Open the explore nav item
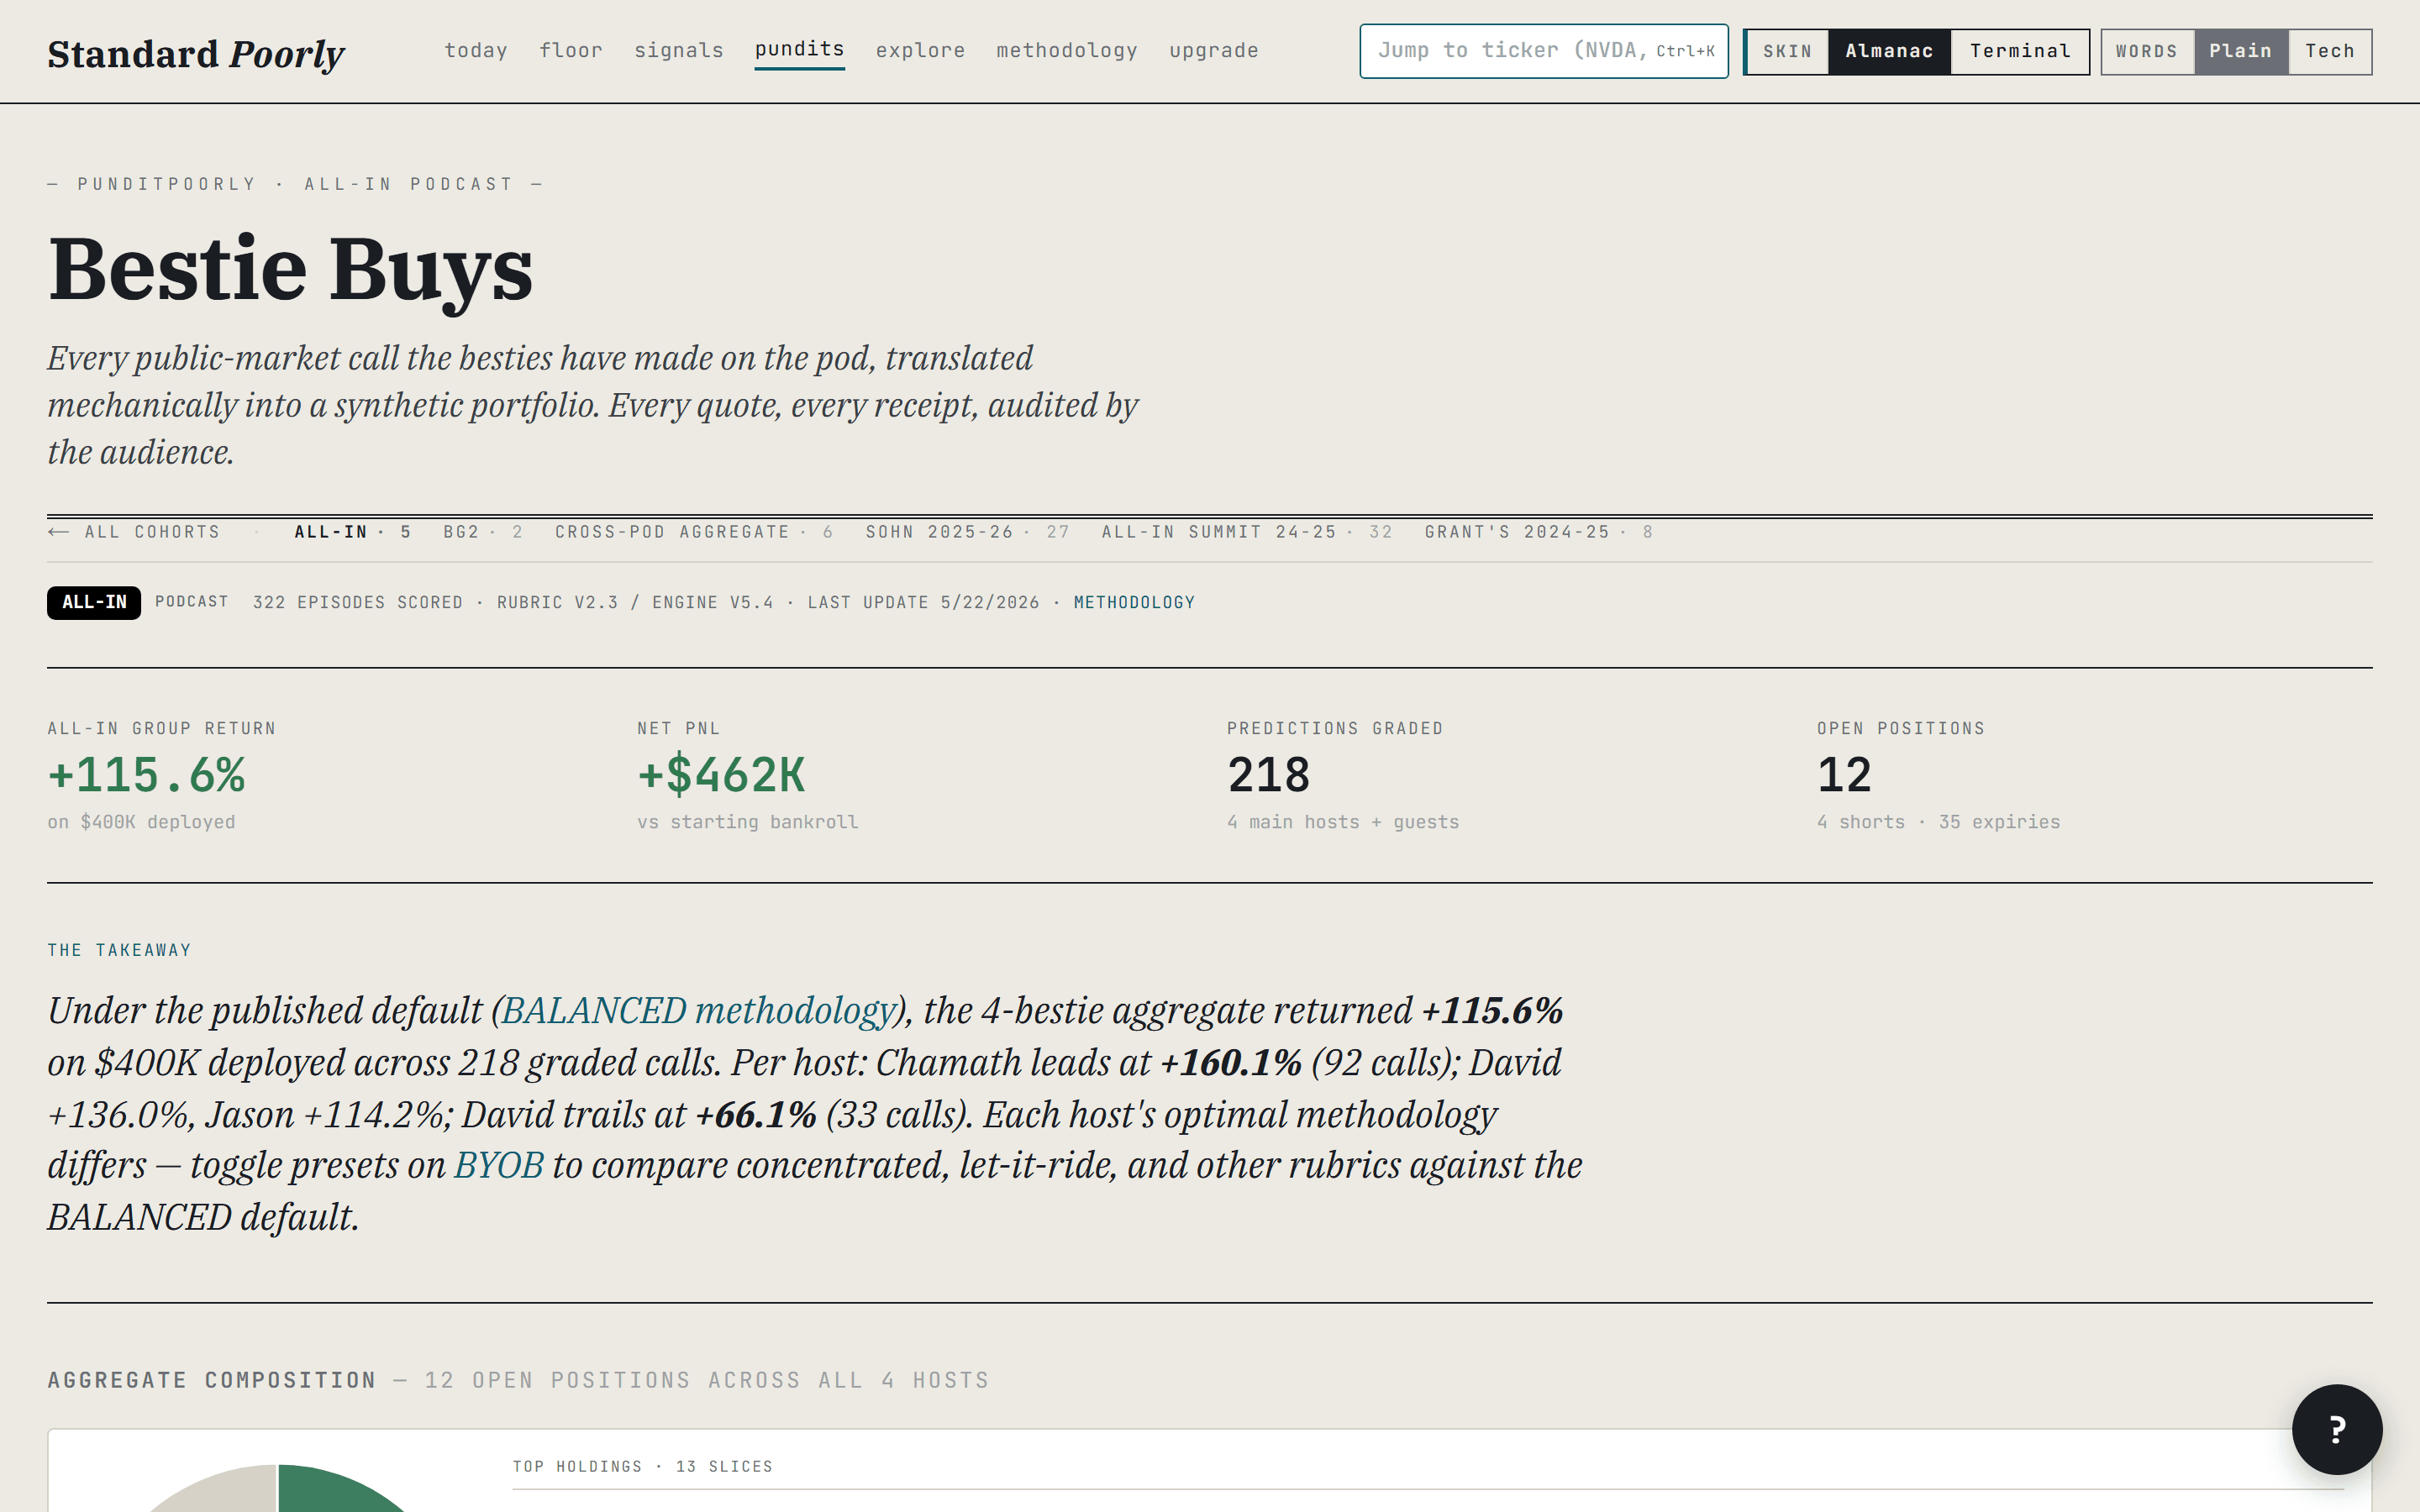Screen dimensions: 2420x1512 [920, 50]
